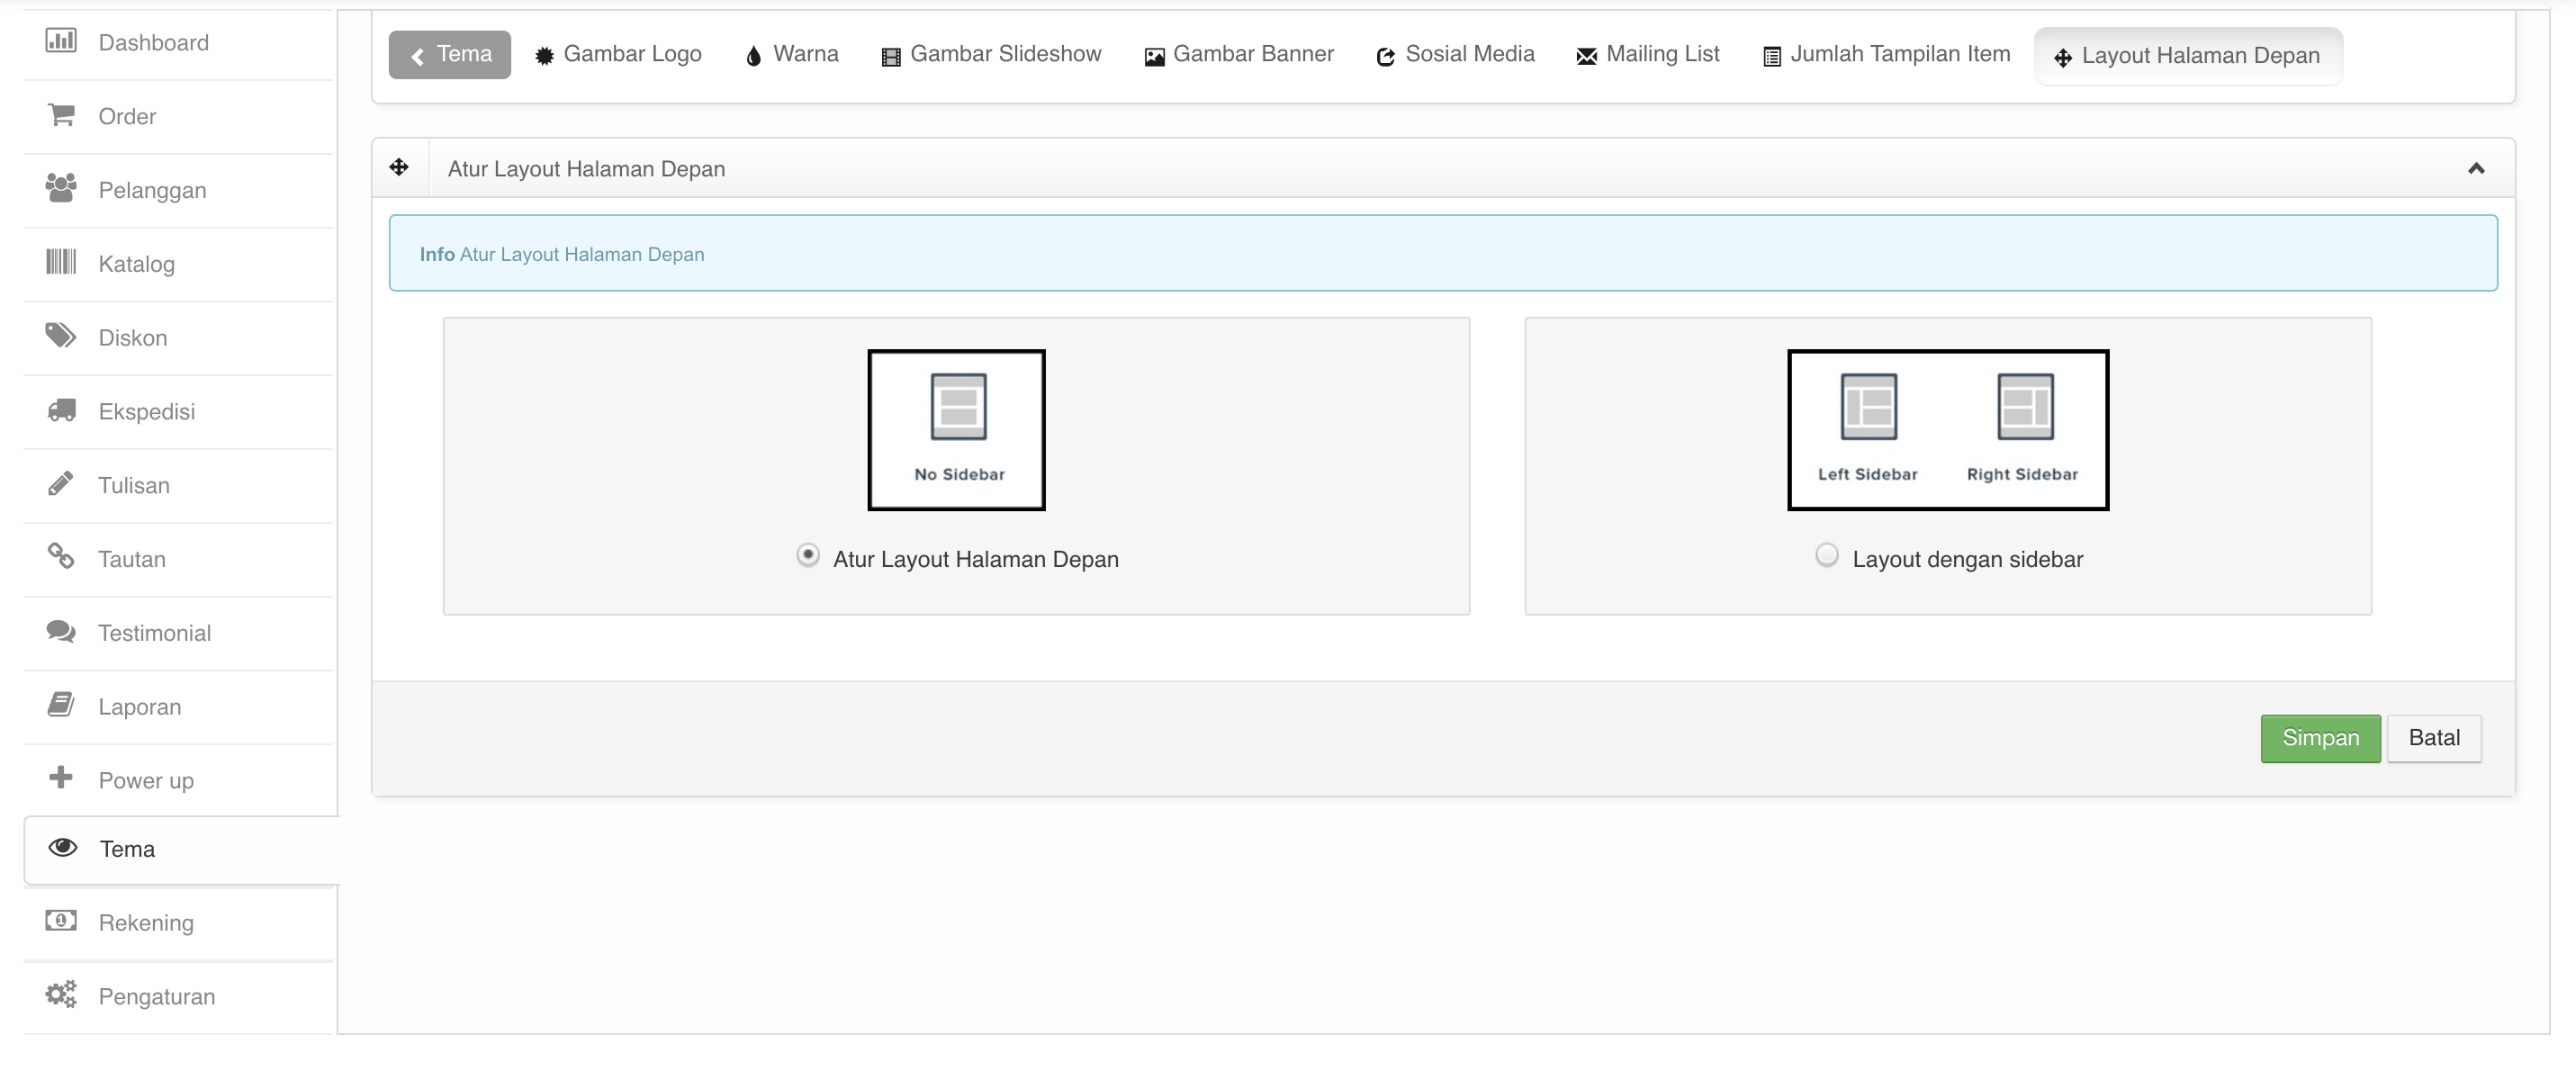Collapse the Atur Layout Halaman Depan panel
The image size is (2576, 1080).
[x=2476, y=168]
